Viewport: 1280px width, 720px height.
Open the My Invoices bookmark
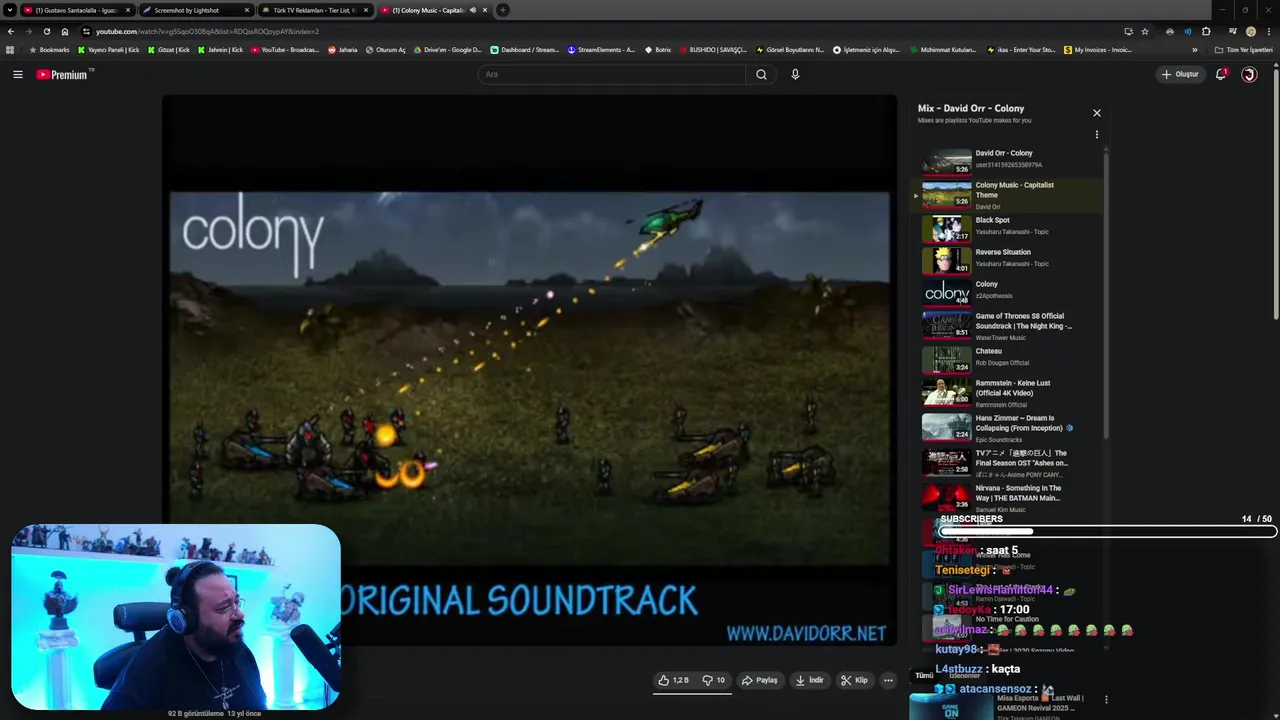(1098, 49)
